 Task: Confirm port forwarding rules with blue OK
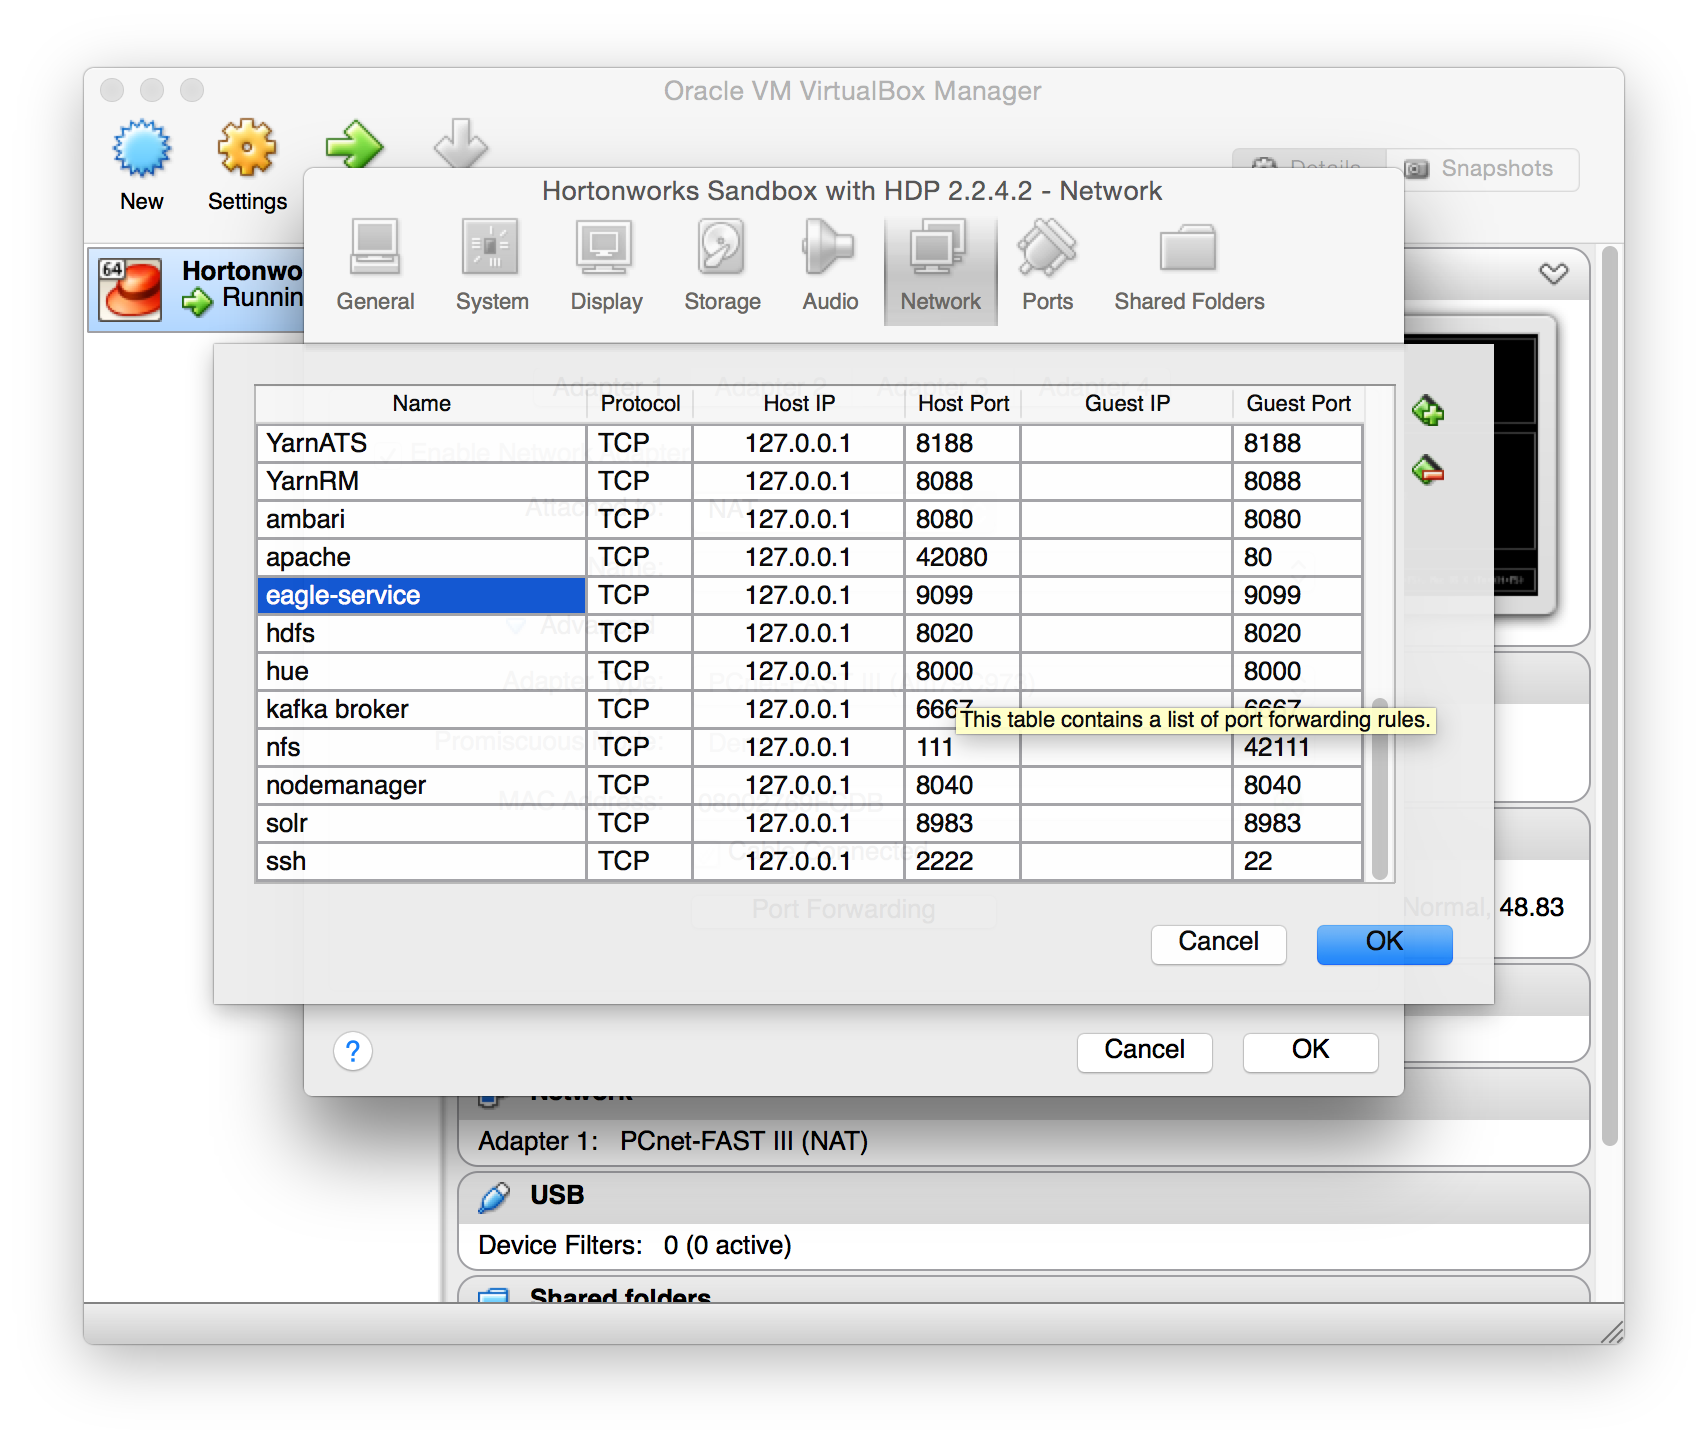1384,943
